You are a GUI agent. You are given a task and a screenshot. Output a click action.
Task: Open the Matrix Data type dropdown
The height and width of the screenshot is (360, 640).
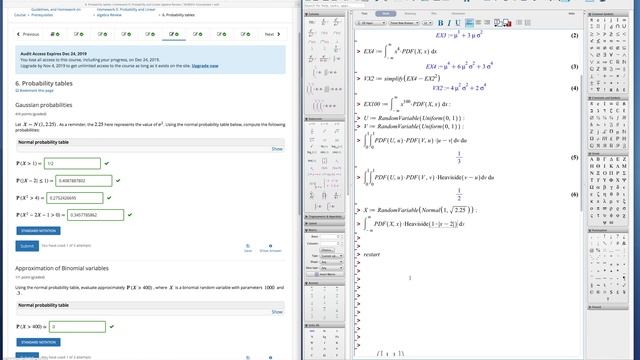click(x=331, y=268)
